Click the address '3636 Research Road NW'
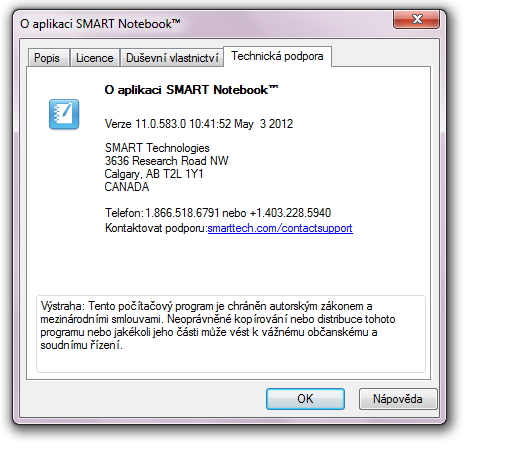 click(x=167, y=161)
